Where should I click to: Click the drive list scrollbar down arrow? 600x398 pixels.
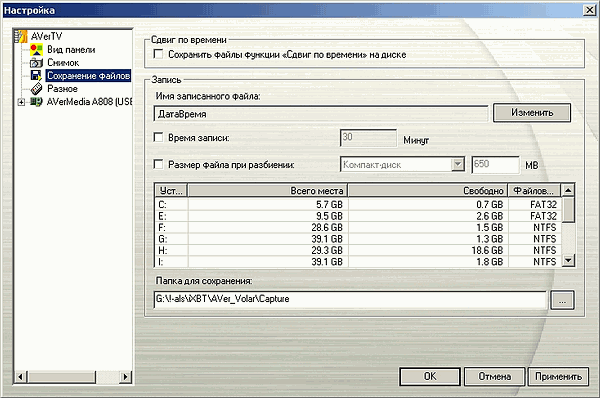tap(569, 261)
